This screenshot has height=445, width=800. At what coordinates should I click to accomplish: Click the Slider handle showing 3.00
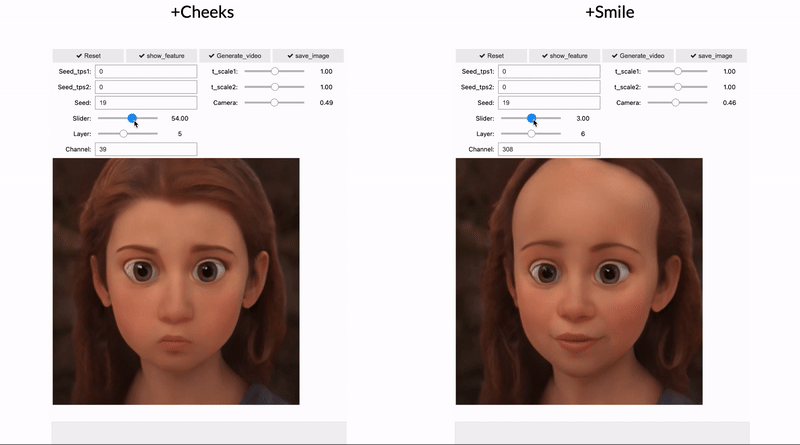coord(531,118)
